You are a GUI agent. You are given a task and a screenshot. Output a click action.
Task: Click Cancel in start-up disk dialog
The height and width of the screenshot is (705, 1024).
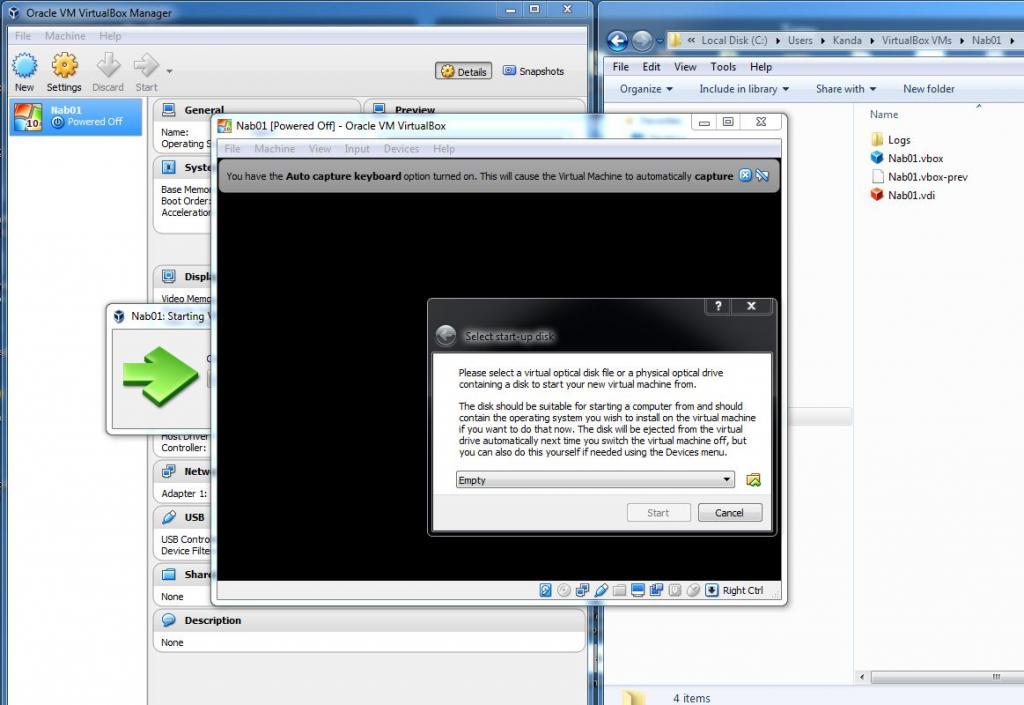tap(729, 512)
